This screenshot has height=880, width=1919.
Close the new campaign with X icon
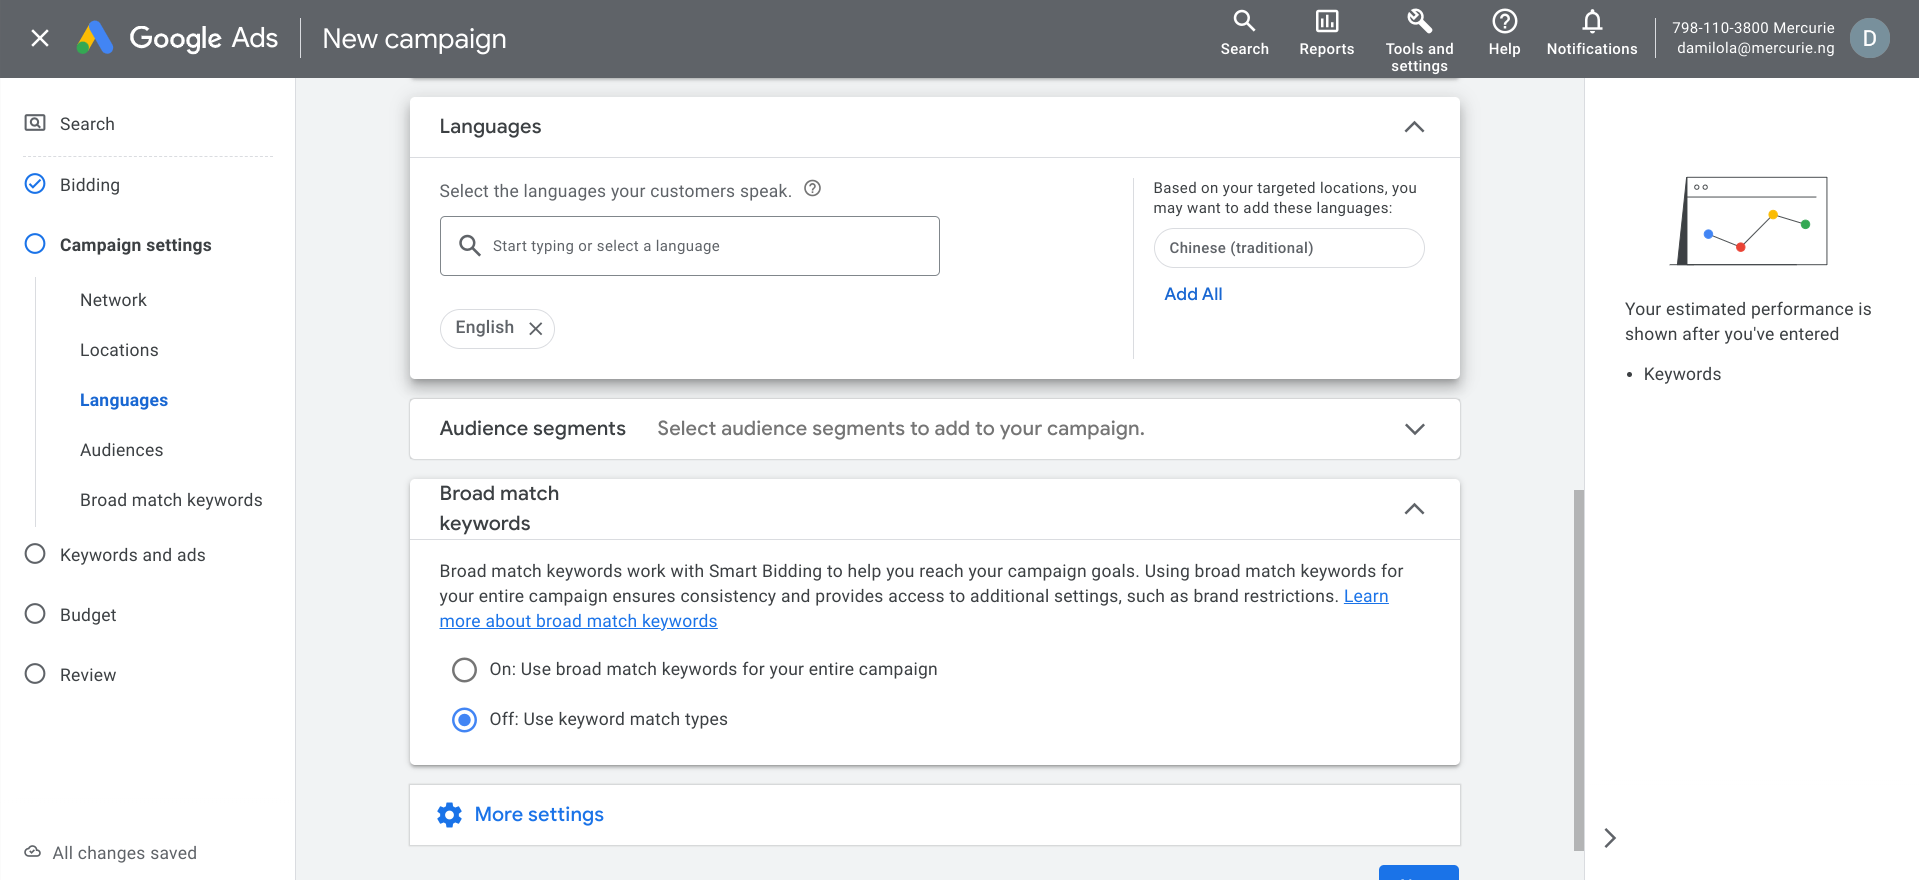tap(40, 38)
